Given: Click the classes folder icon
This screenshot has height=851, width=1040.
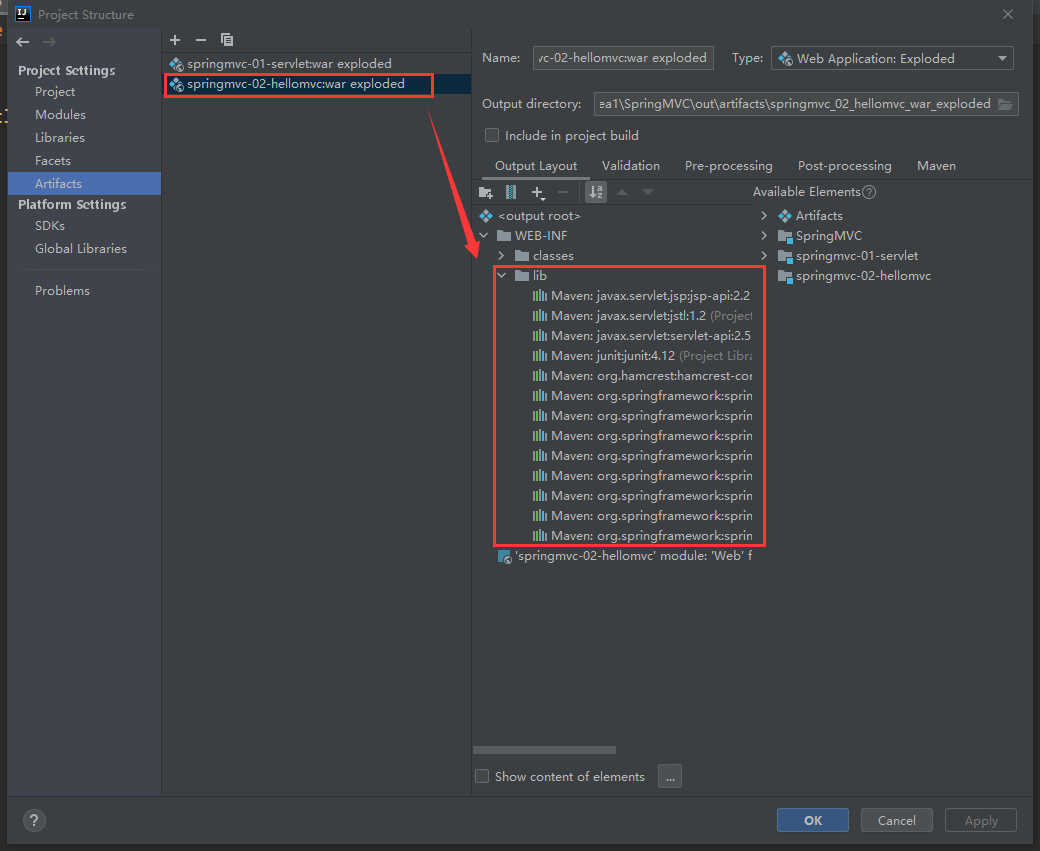Looking at the screenshot, I should coord(522,255).
